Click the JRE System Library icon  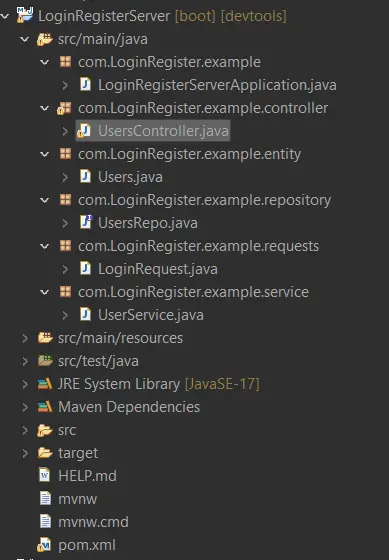(x=45, y=384)
